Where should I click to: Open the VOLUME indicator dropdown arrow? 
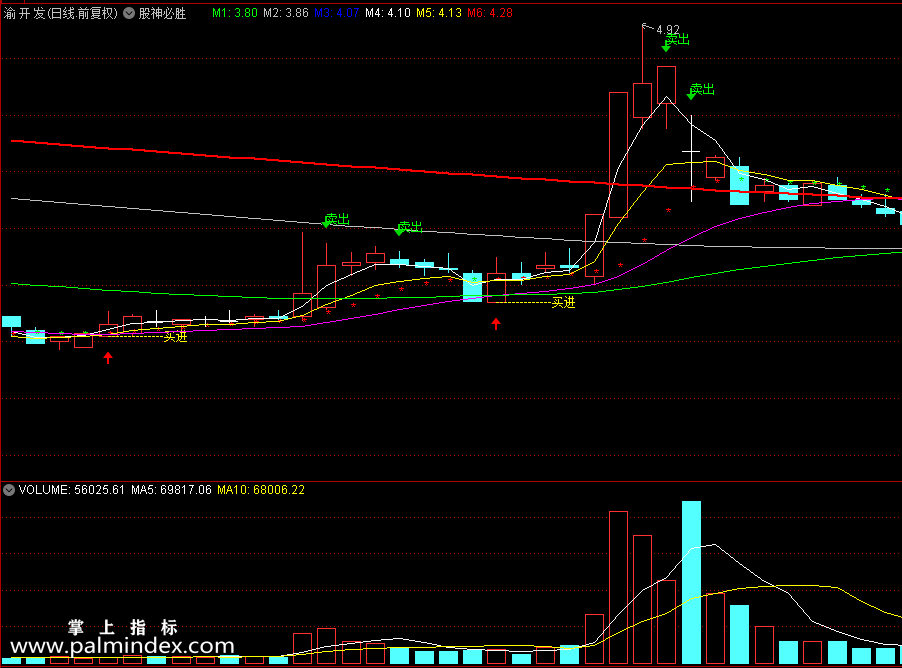[9, 490]
